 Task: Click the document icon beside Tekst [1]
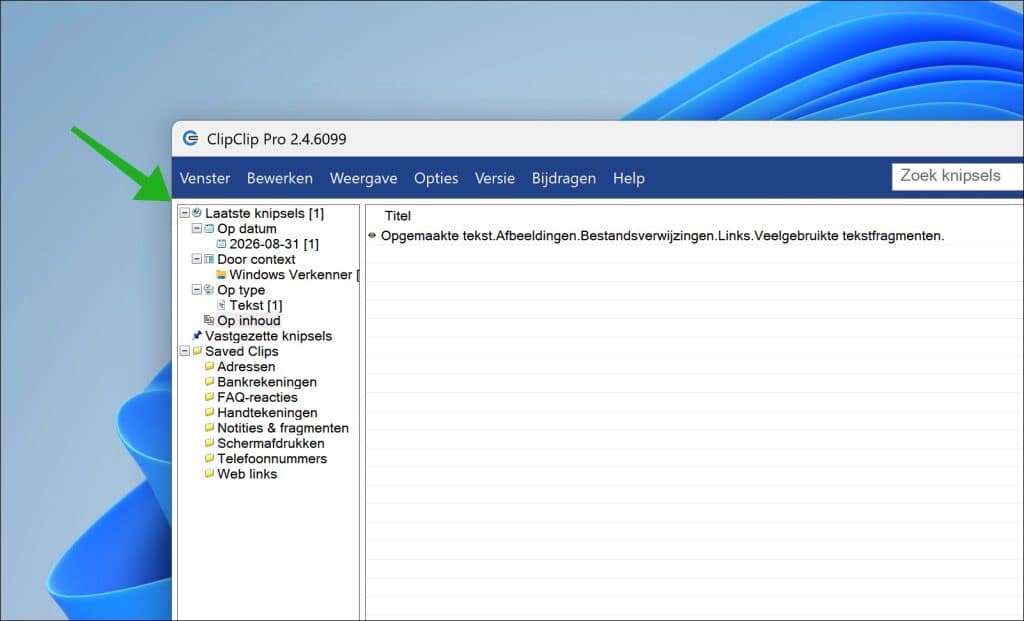coord(221,305)
